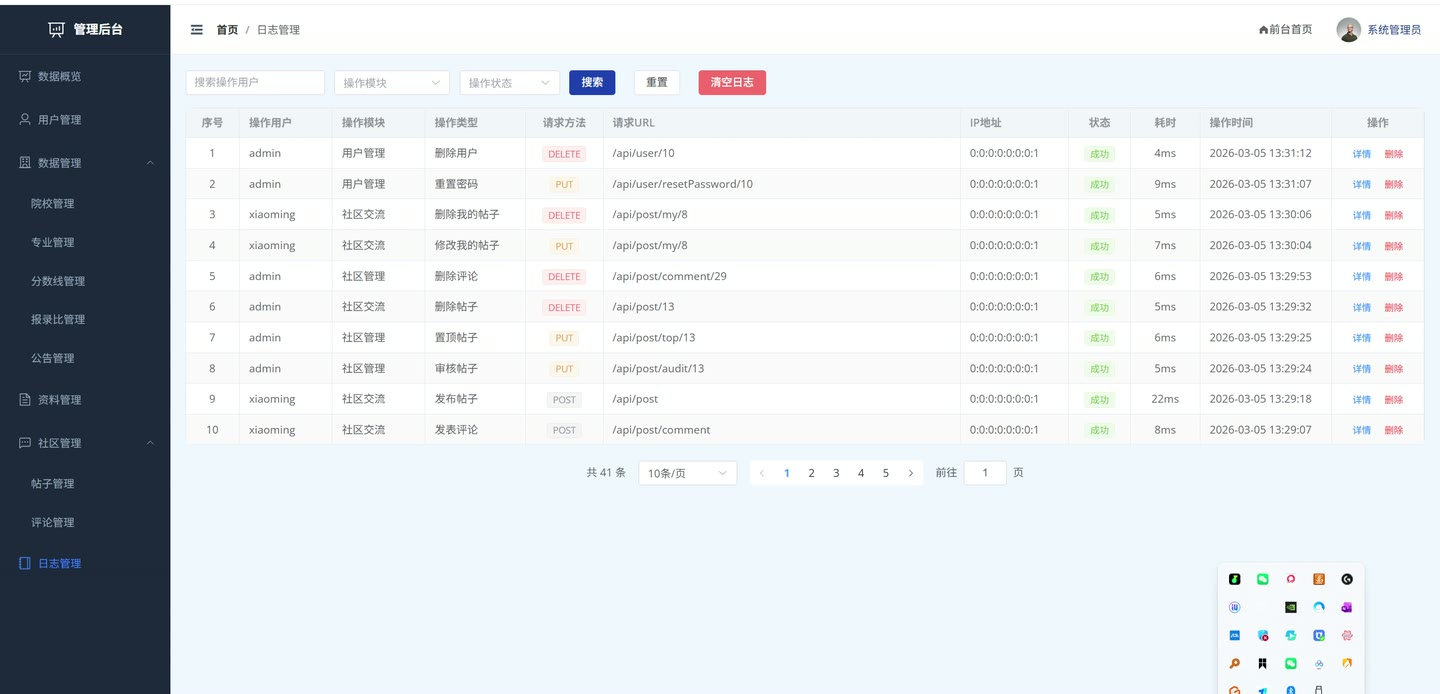Click the red 清空日志 button
The height and width of the screenshot is (694, 1440).
click(x=732, y=83)
